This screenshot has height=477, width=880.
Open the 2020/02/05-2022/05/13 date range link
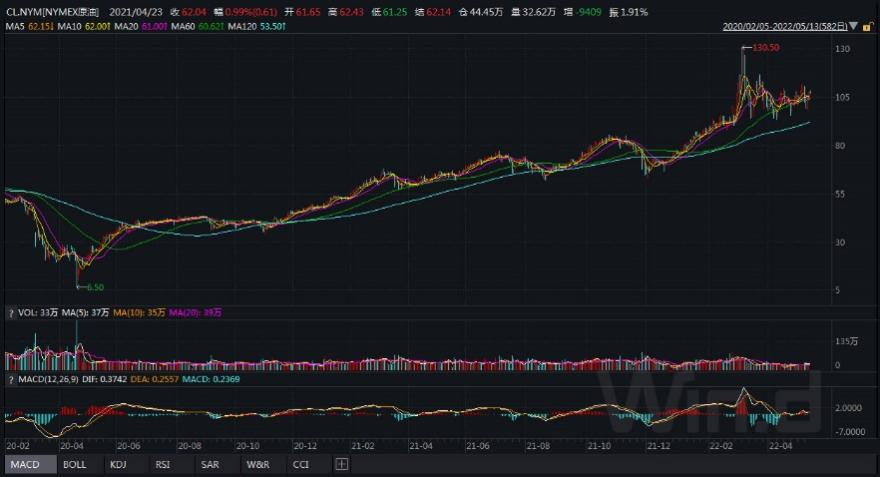785,26
